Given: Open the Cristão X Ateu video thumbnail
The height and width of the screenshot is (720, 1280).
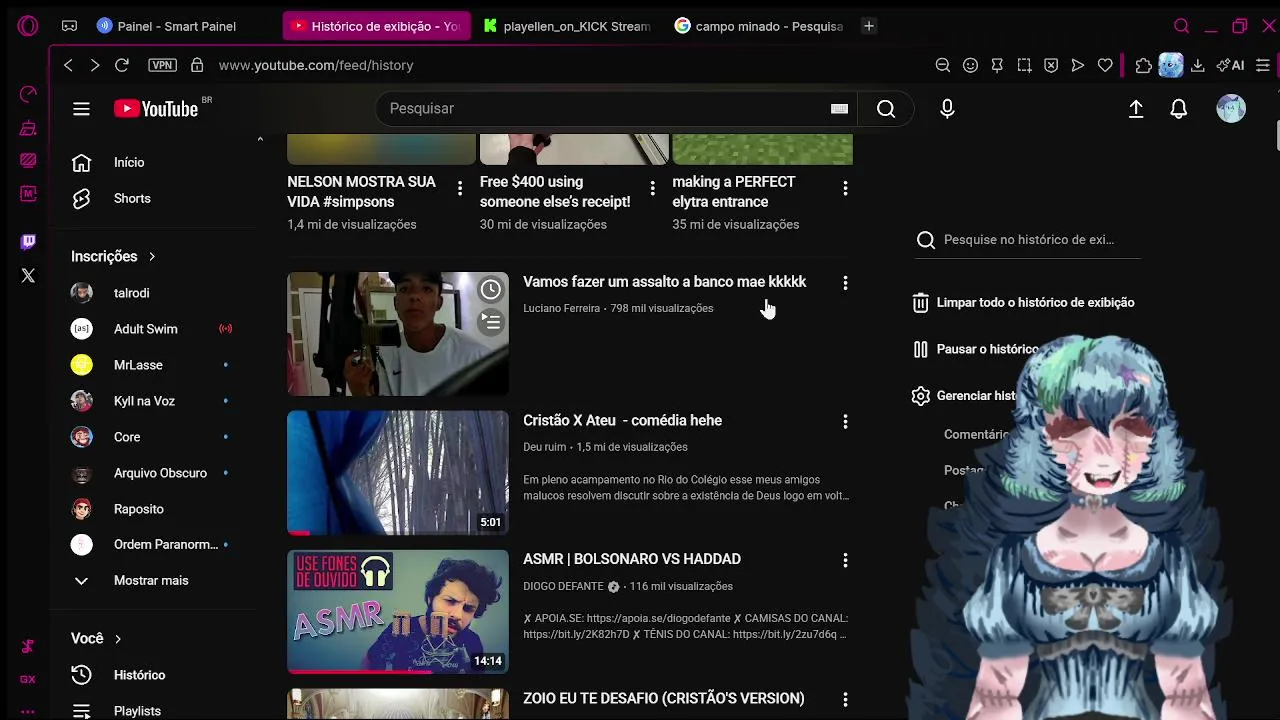Looking at the screenshot, I should click(398, 473).
